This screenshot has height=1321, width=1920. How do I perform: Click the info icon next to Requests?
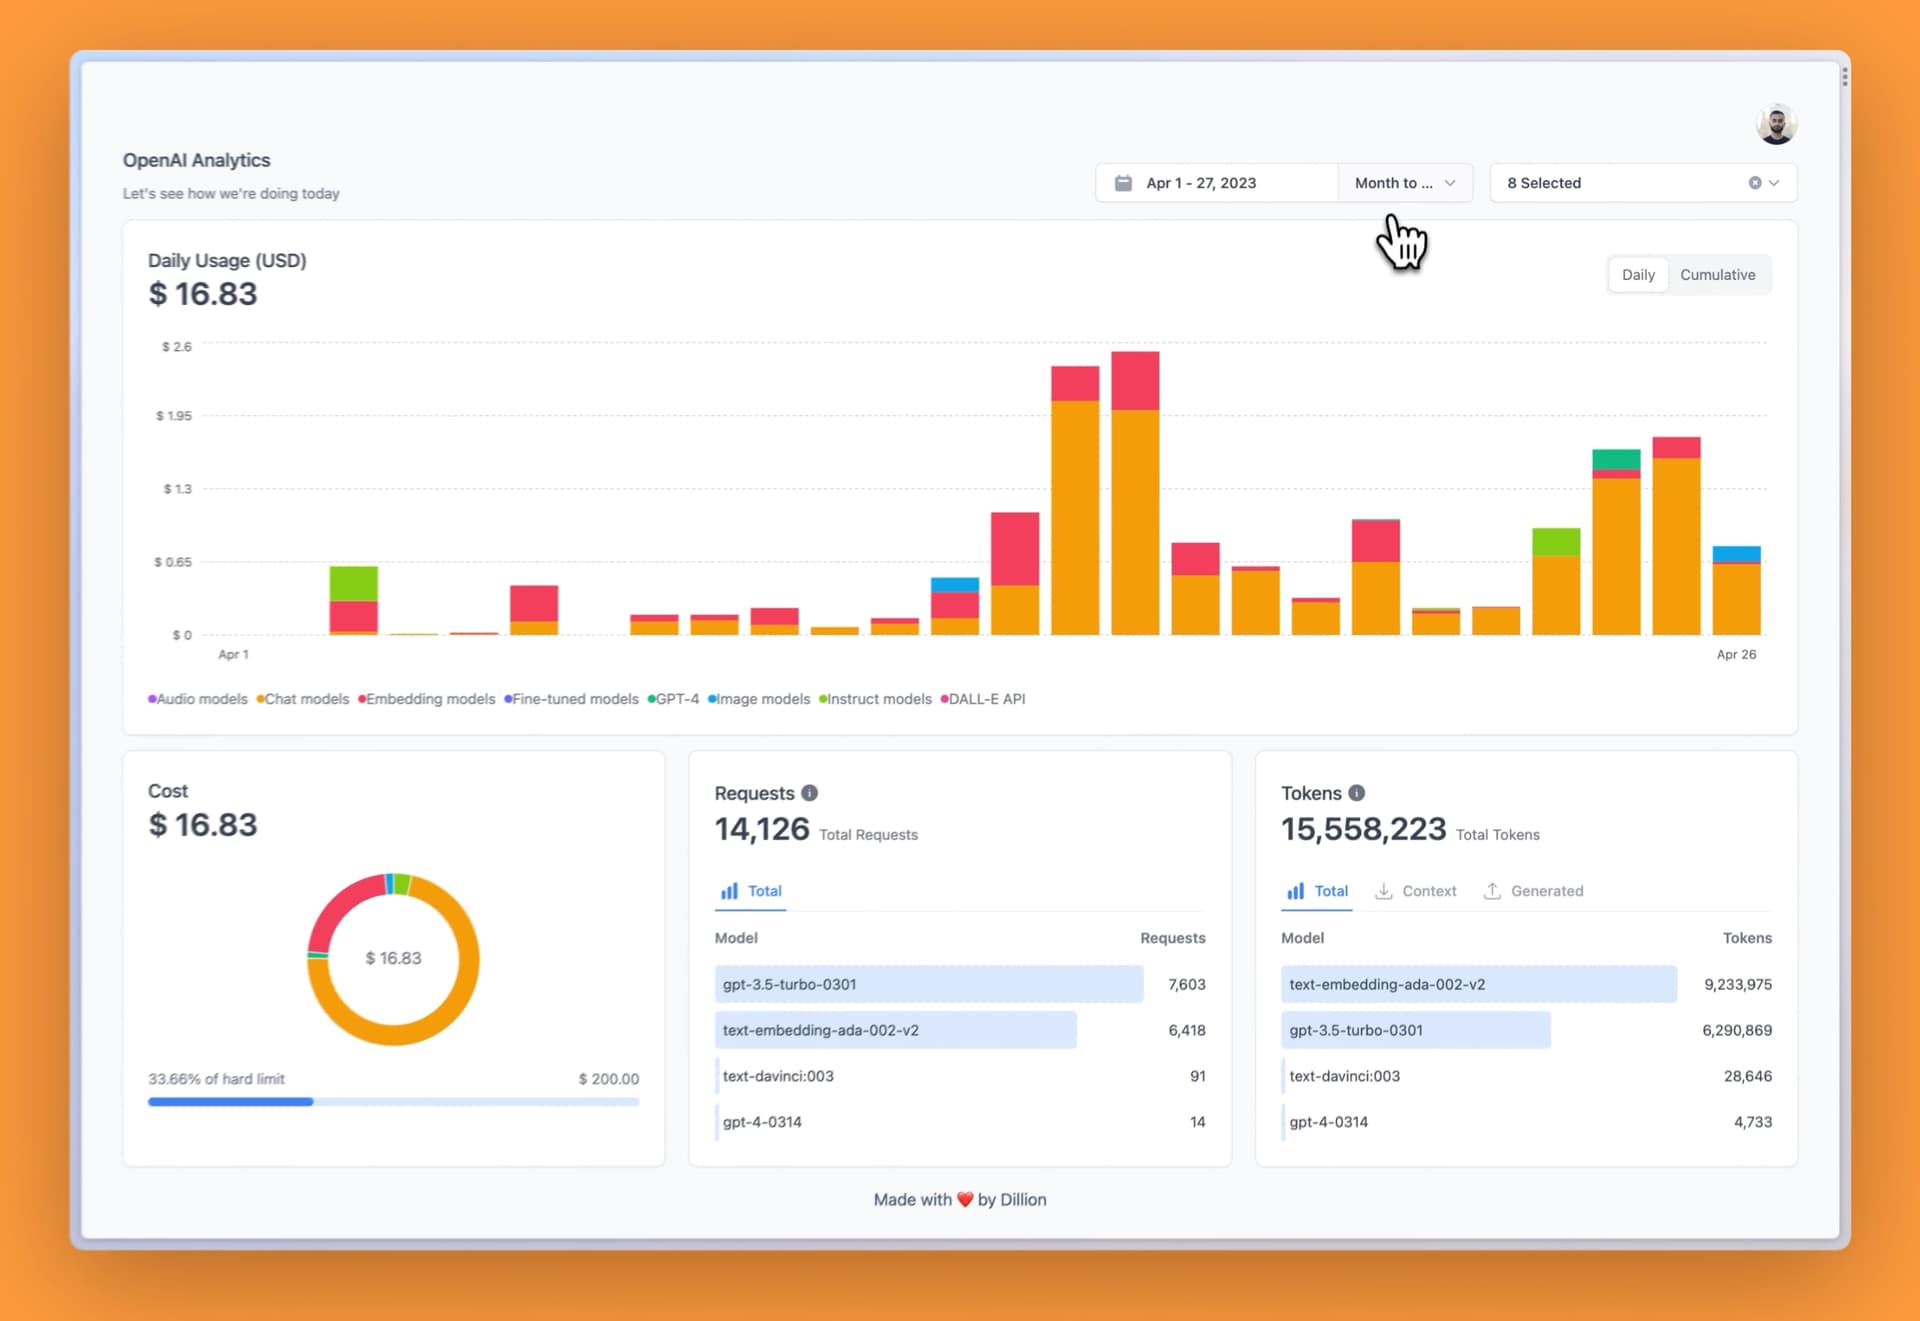(809, 793)
